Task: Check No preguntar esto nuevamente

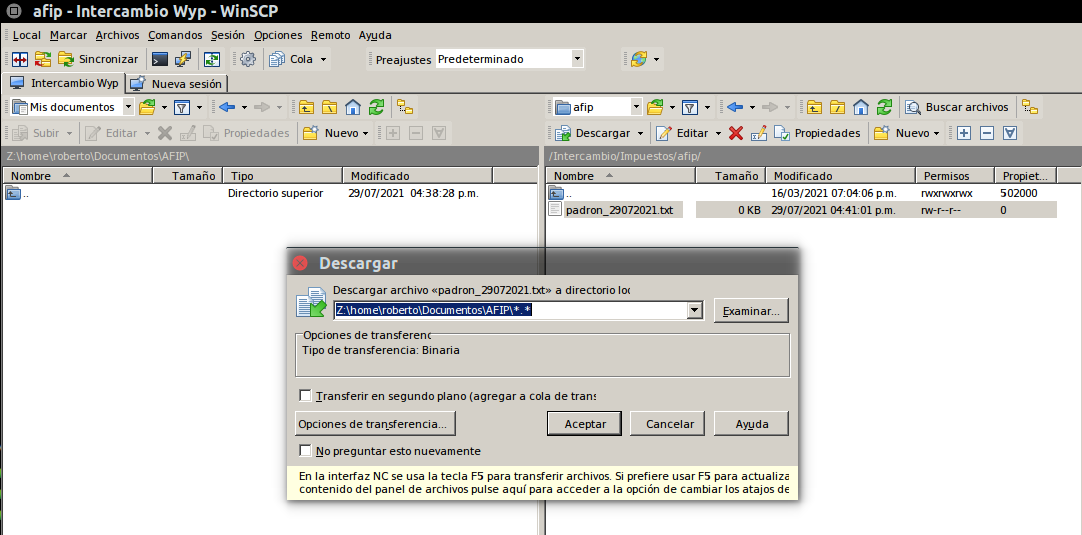Action: 306,451
